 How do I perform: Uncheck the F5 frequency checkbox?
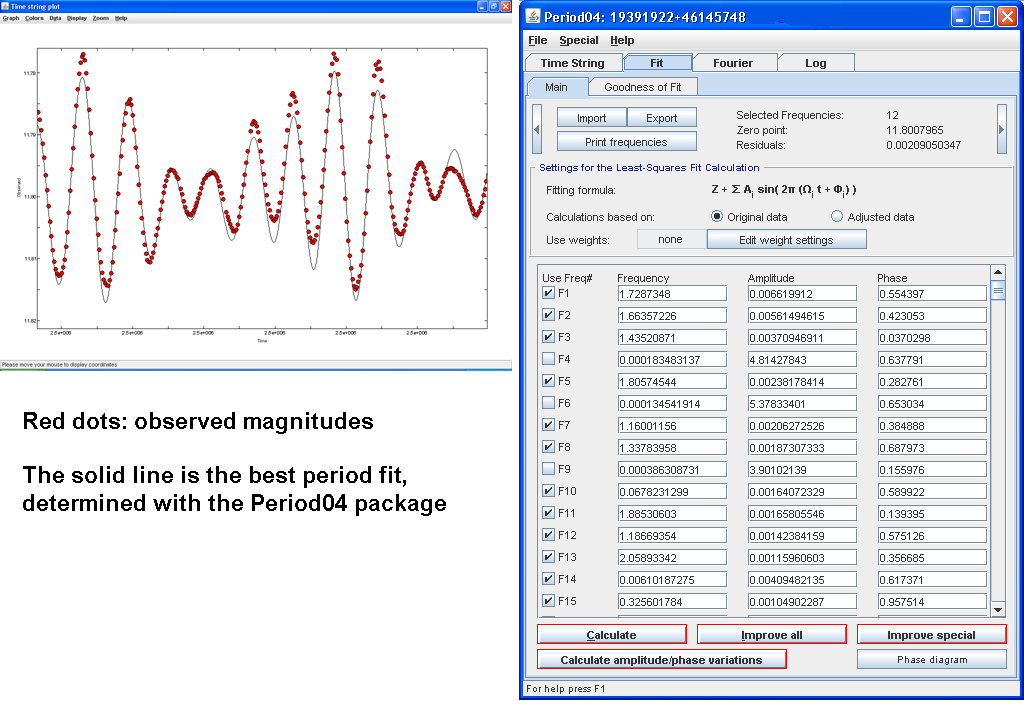point(549,381)
